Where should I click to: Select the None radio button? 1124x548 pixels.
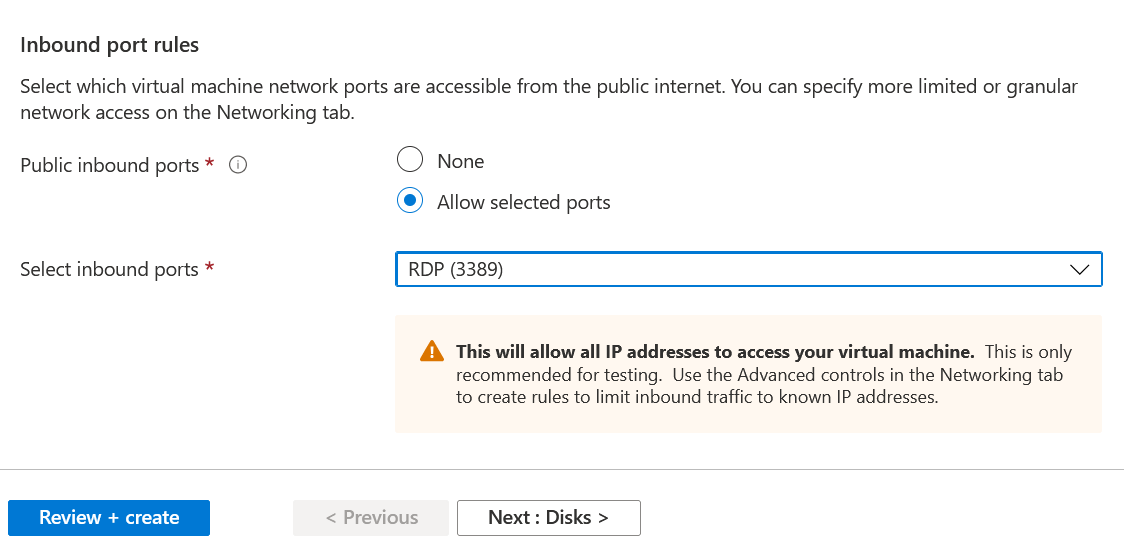tap(410, 160)
